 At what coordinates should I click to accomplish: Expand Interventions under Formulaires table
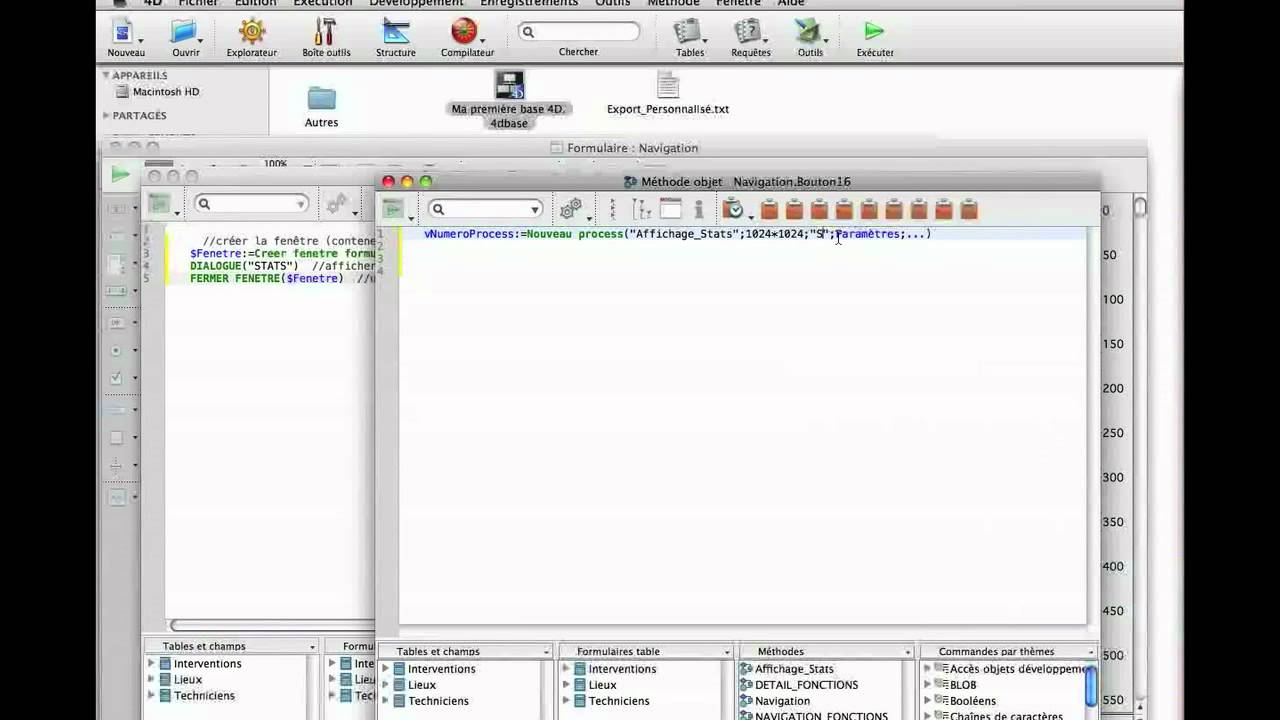click(566, 669)
